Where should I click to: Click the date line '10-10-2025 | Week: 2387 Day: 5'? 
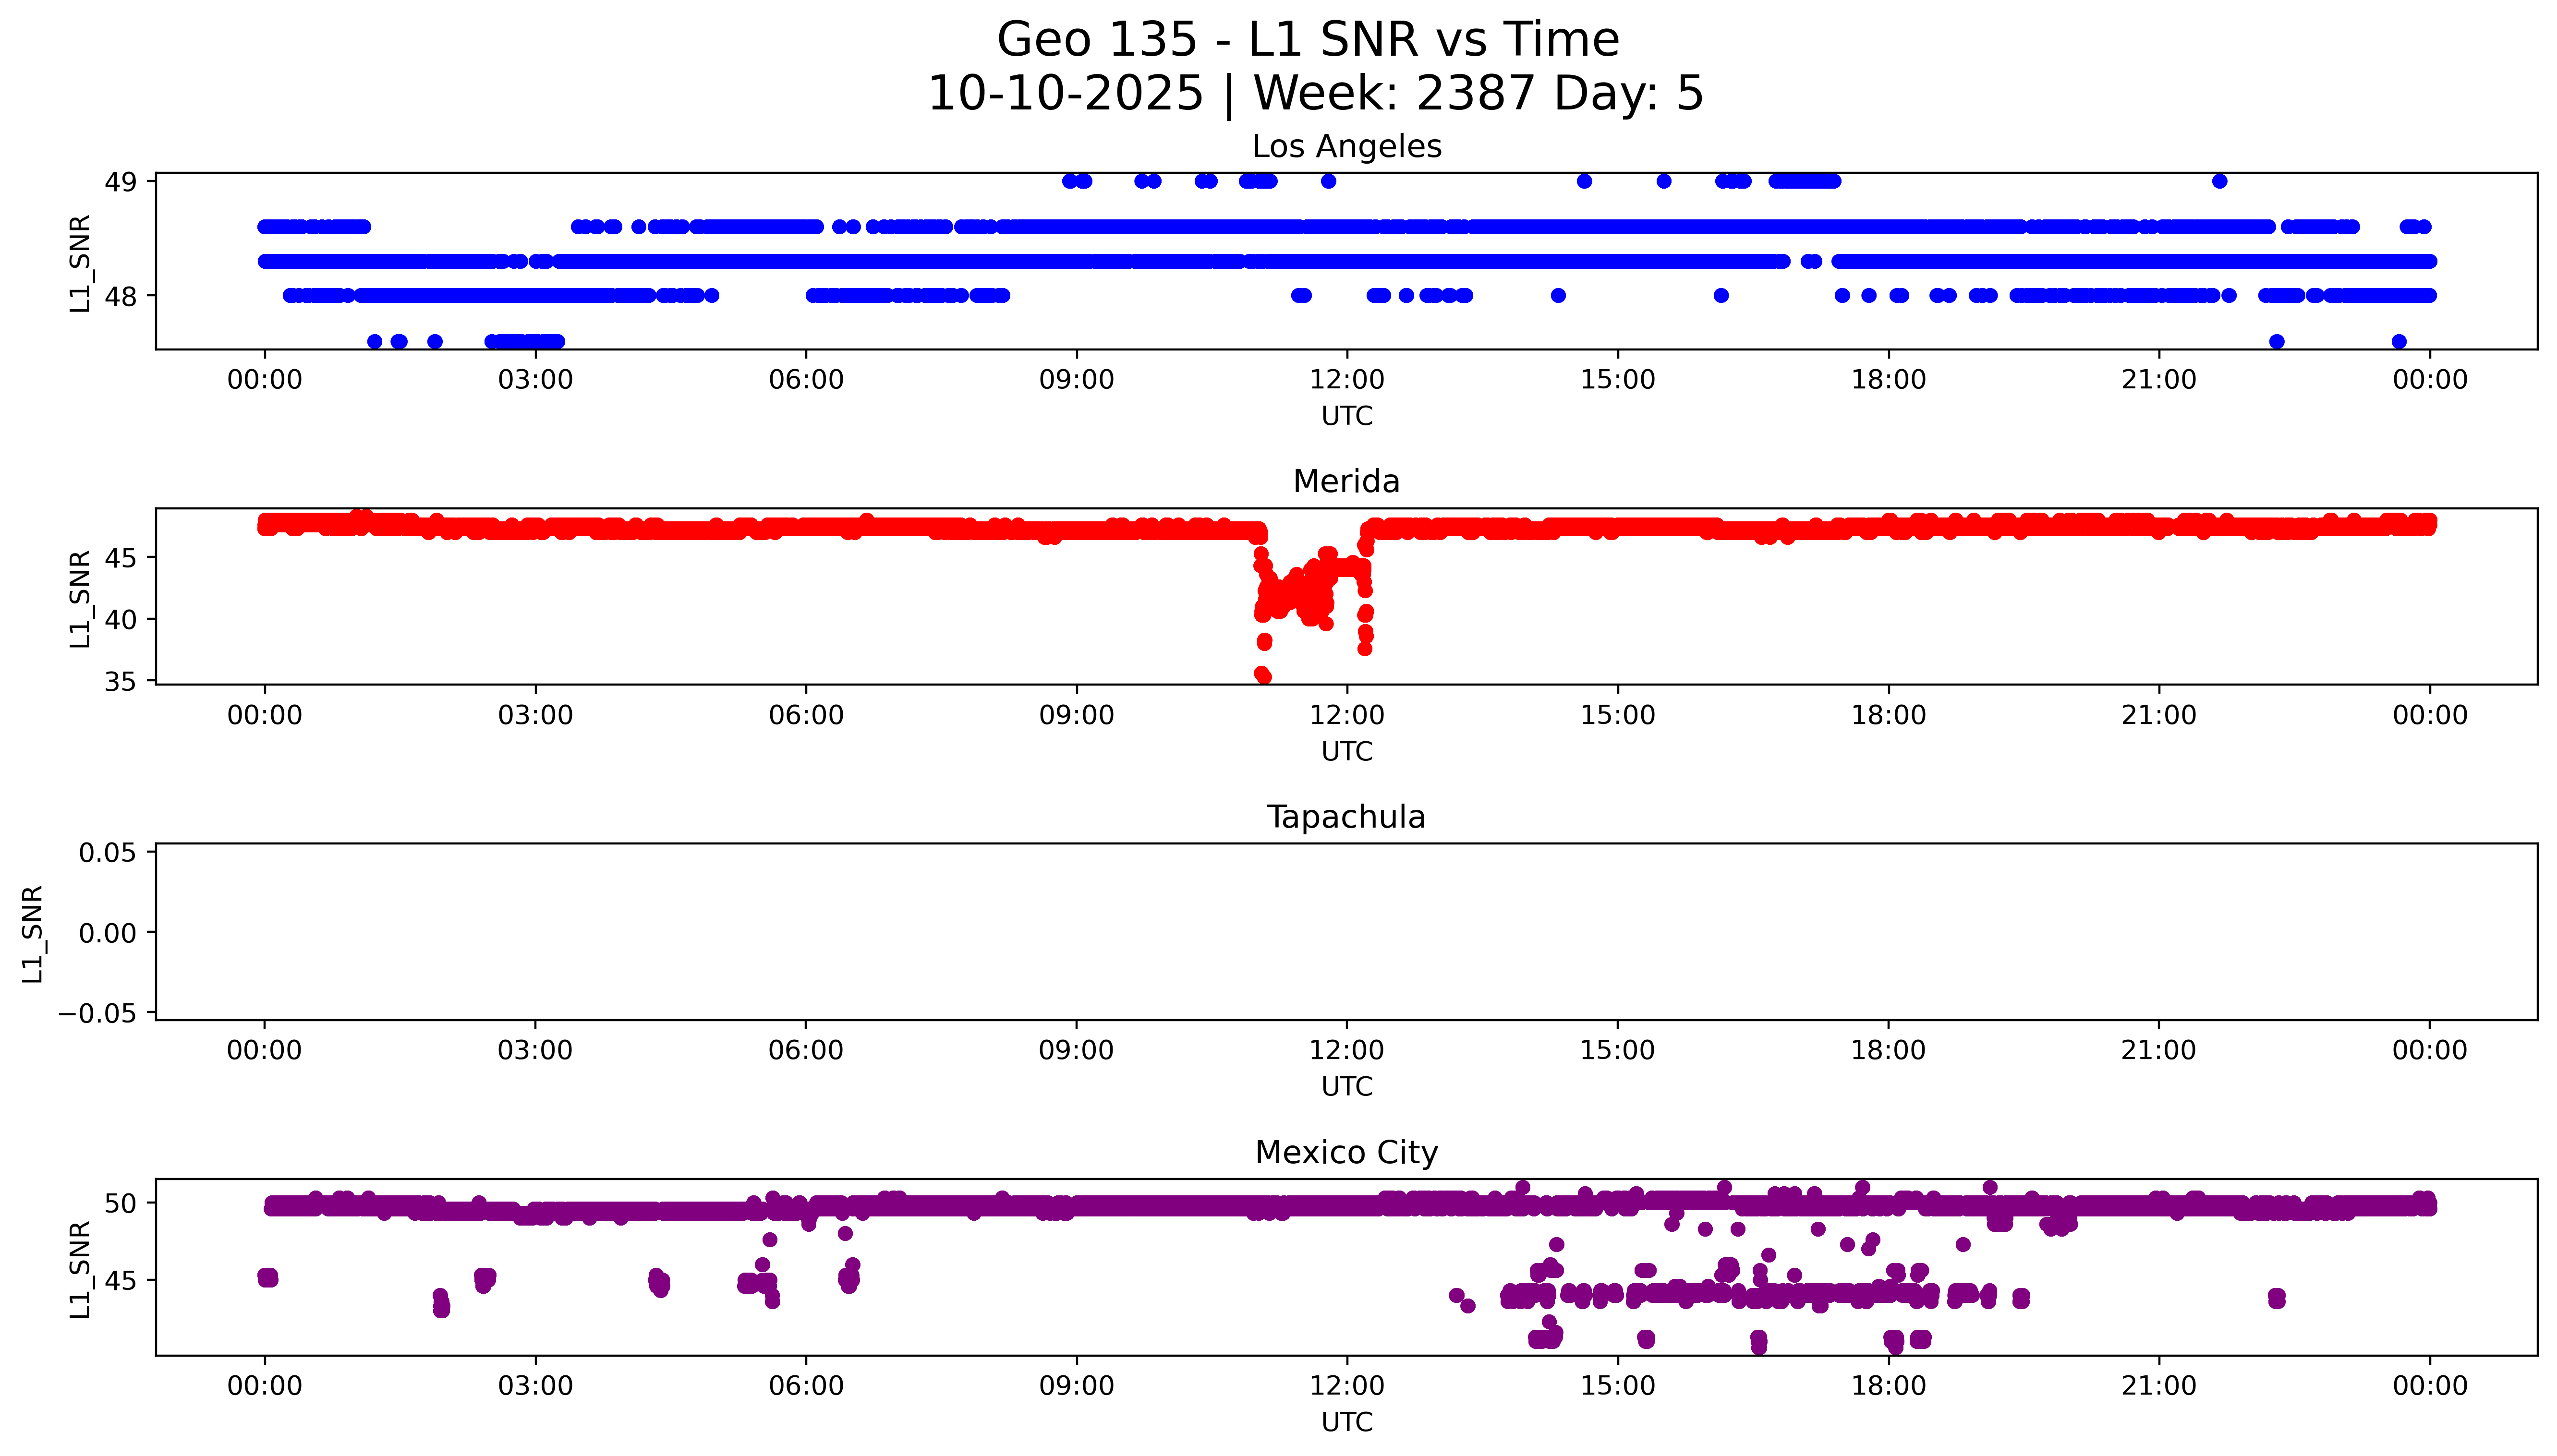(x=1315, y=93)
